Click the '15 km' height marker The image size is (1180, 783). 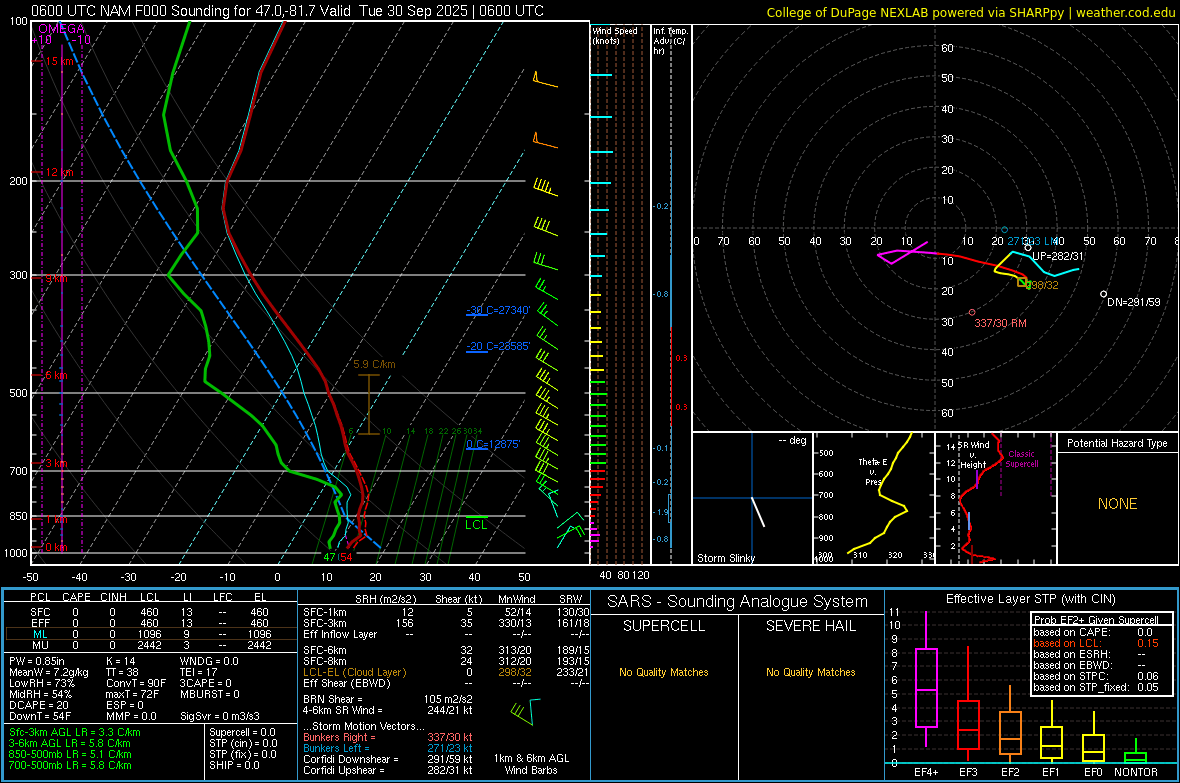point(59,61)
